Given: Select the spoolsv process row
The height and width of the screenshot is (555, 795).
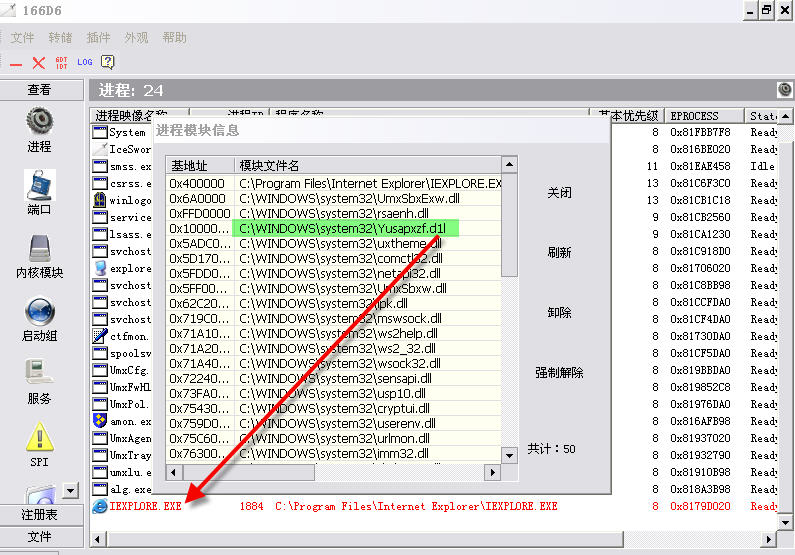Looking at the screenshot, I should 122,353.
